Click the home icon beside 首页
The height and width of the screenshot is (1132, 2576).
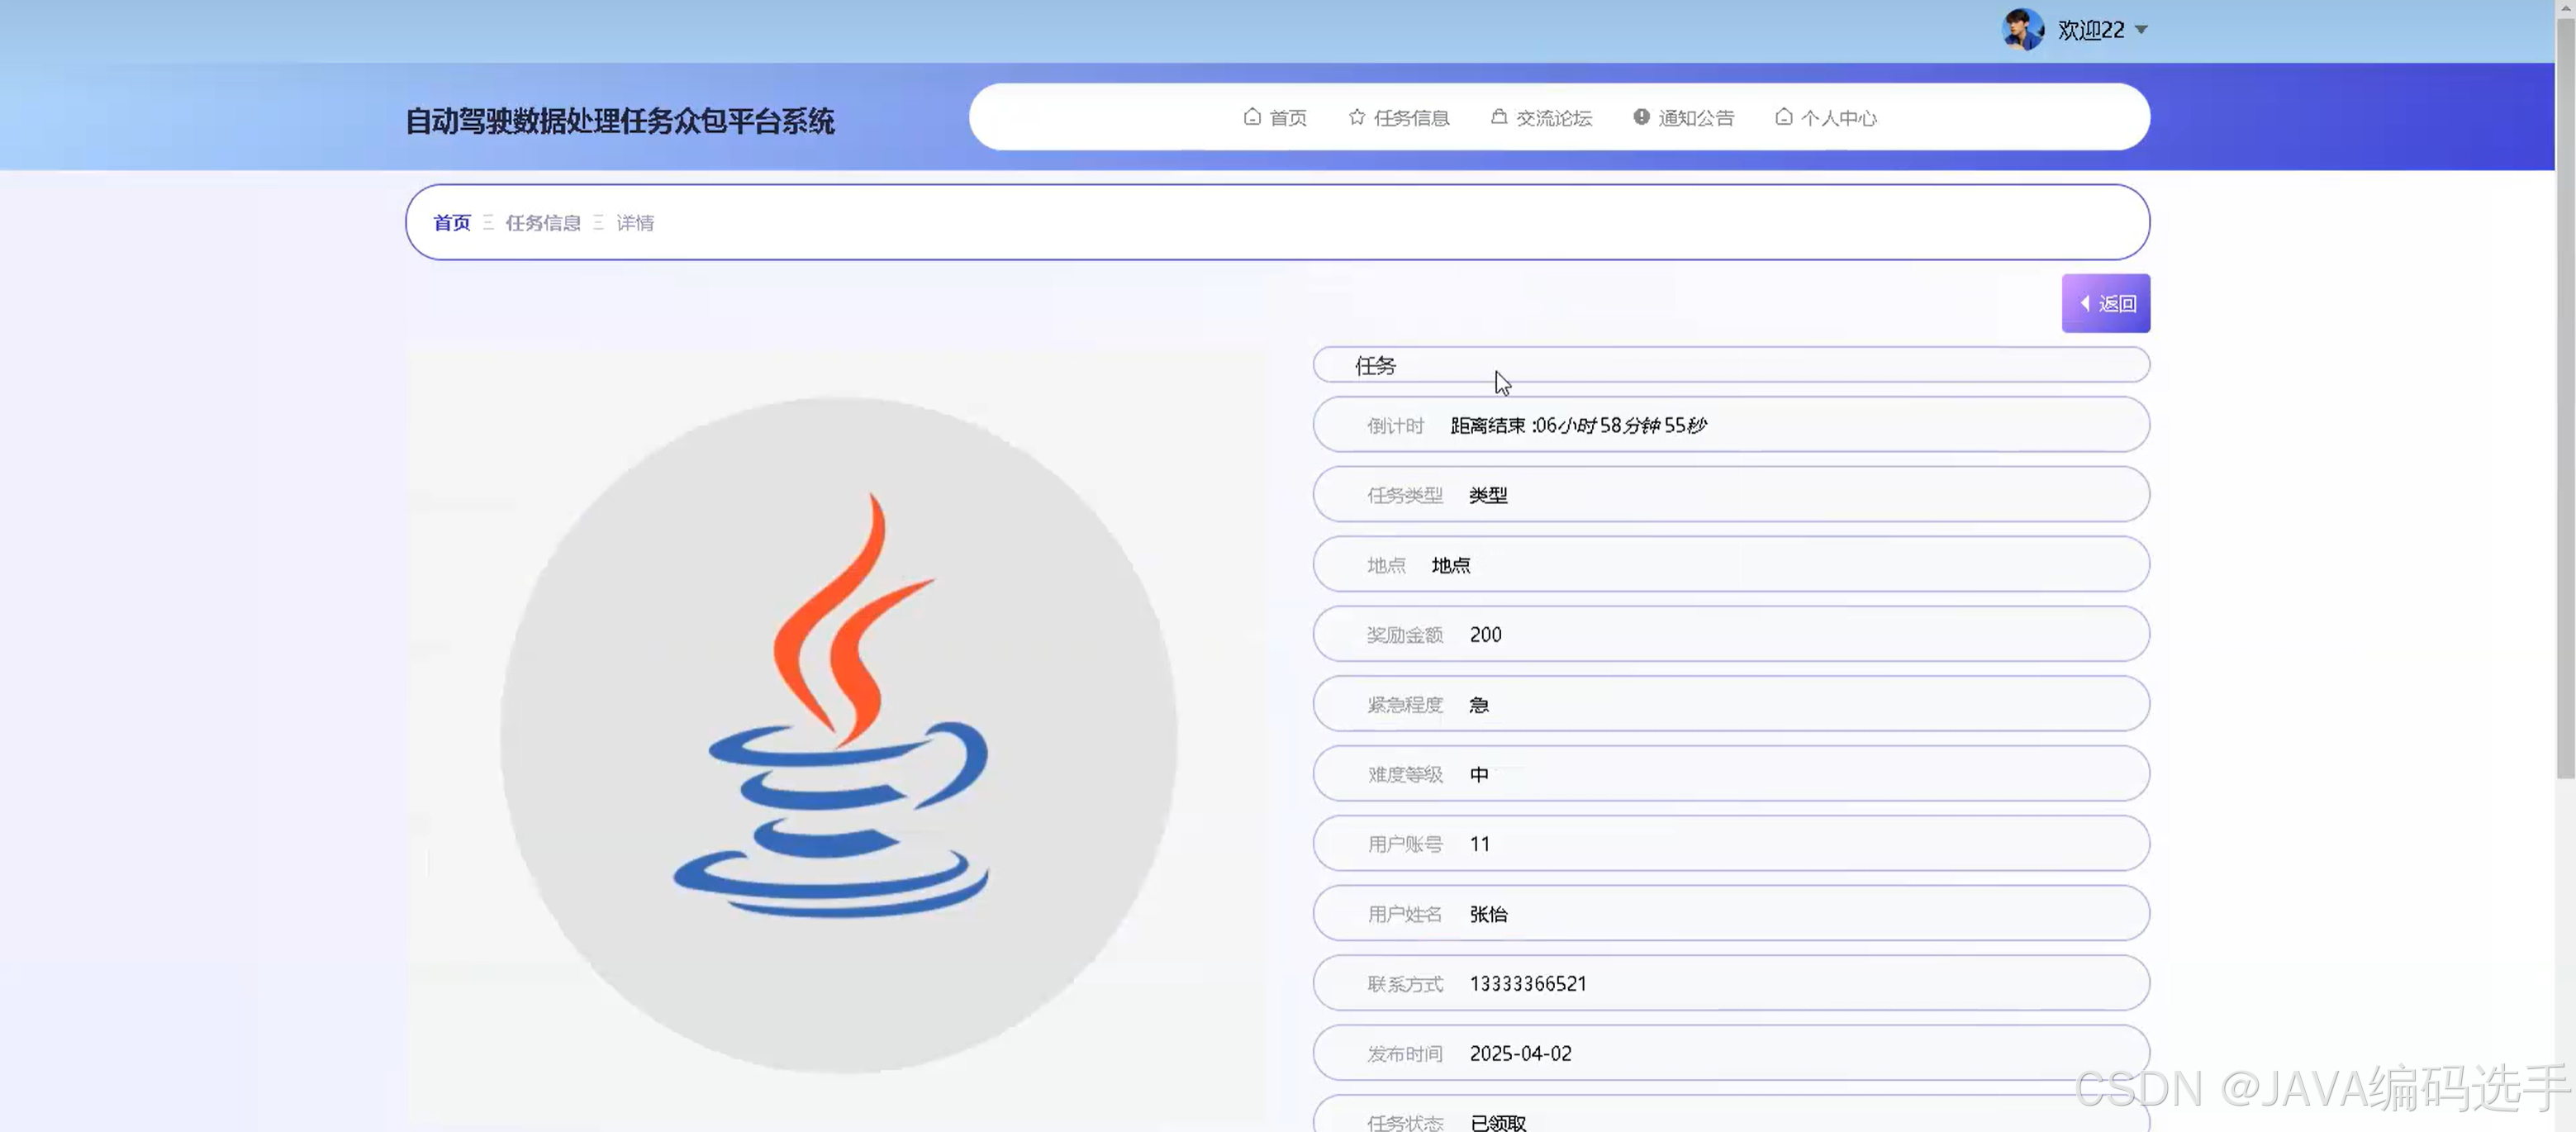click(1252, 117)
